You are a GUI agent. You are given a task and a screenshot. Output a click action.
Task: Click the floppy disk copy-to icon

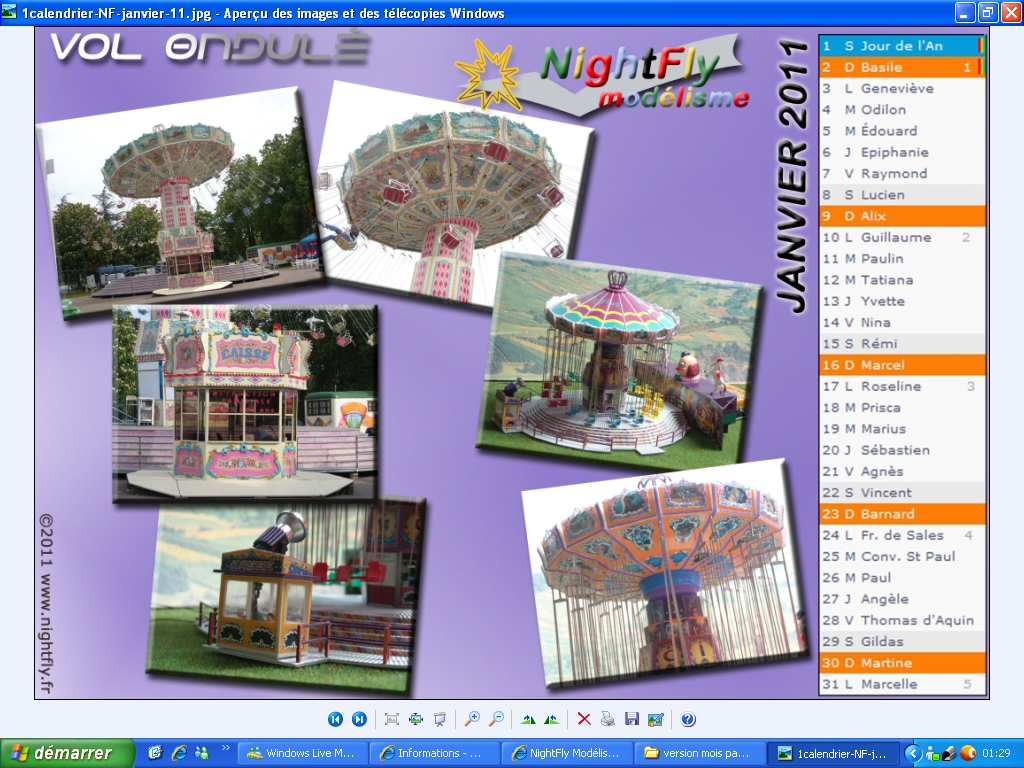click(x=631, y=719)
